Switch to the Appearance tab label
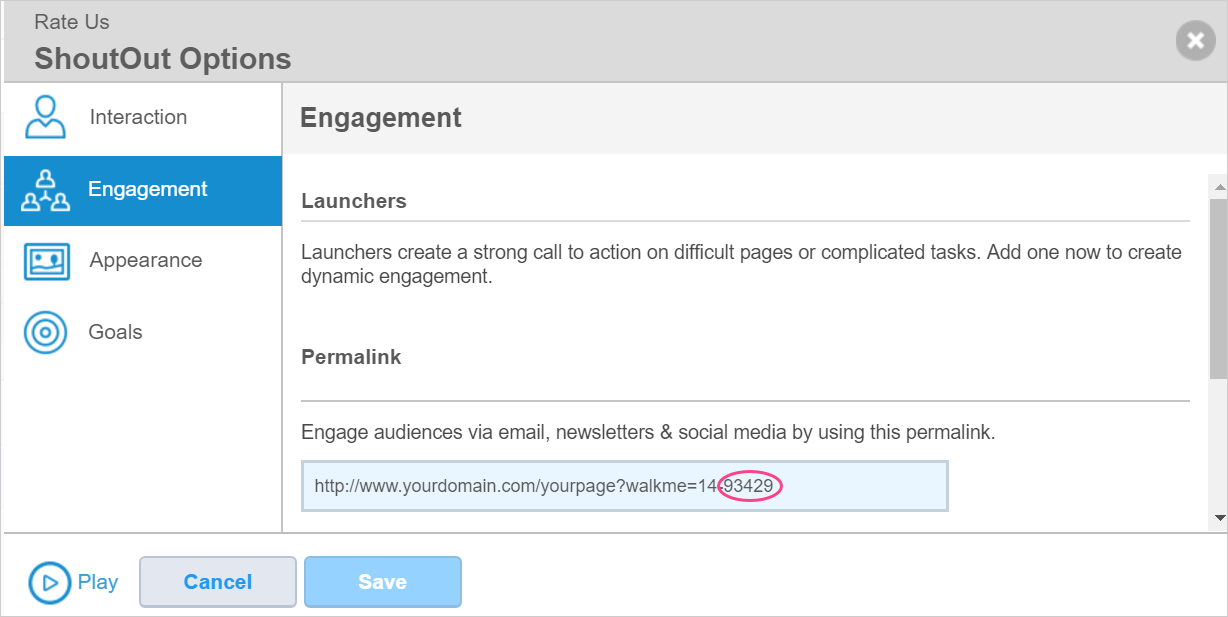1228x617 pixels. pyautogui.click(x=146, y=260)
